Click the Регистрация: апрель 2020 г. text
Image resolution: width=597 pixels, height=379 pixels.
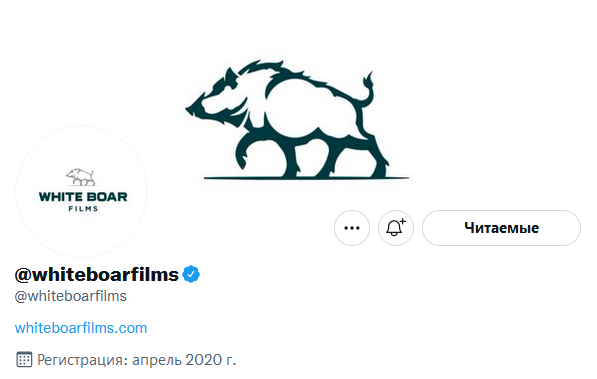(137, 360)
